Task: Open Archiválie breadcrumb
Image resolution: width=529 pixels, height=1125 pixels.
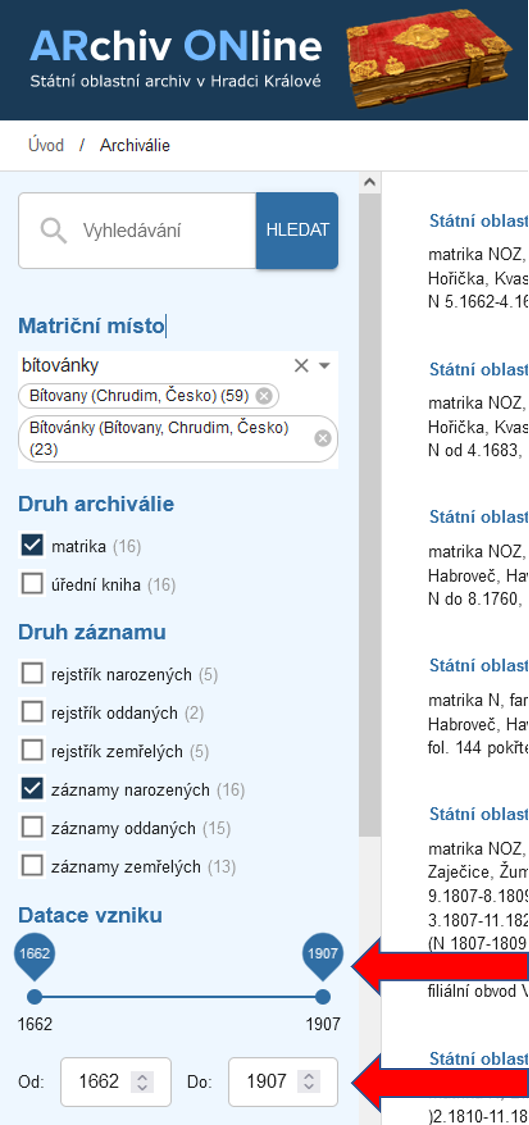Action: pos(135,146)
